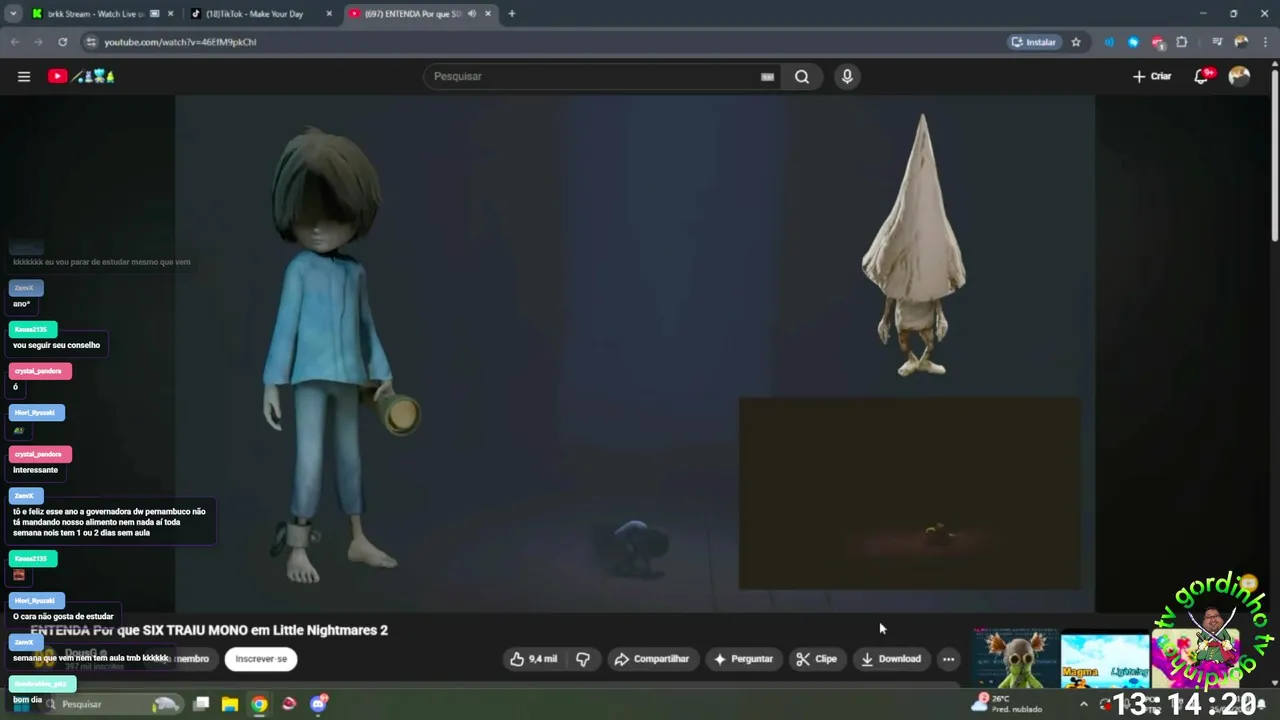Image resolution: width=1280 pixels, height=720 pixels.
Task: Open the Chrome extensions puzzle icon
Action: pyautogui.click(x=1182, y=42)
